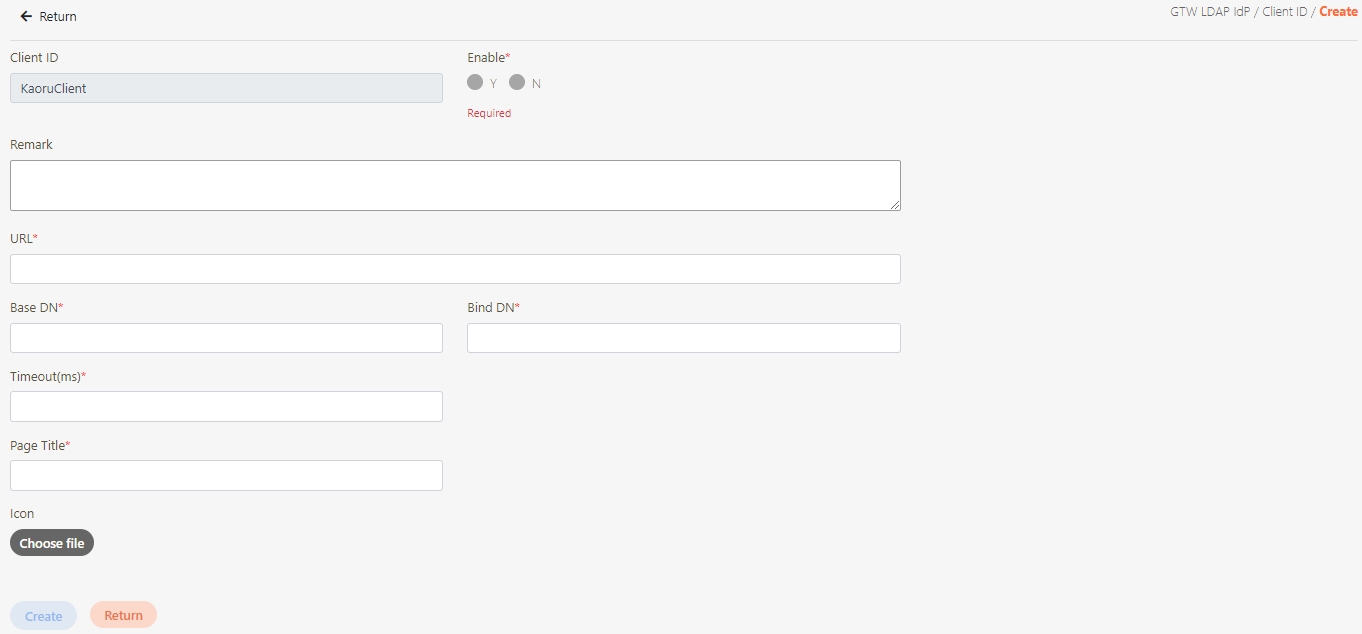Go to the Client ID breadcrumb

pyautogui.click(x=1284, y=12)
